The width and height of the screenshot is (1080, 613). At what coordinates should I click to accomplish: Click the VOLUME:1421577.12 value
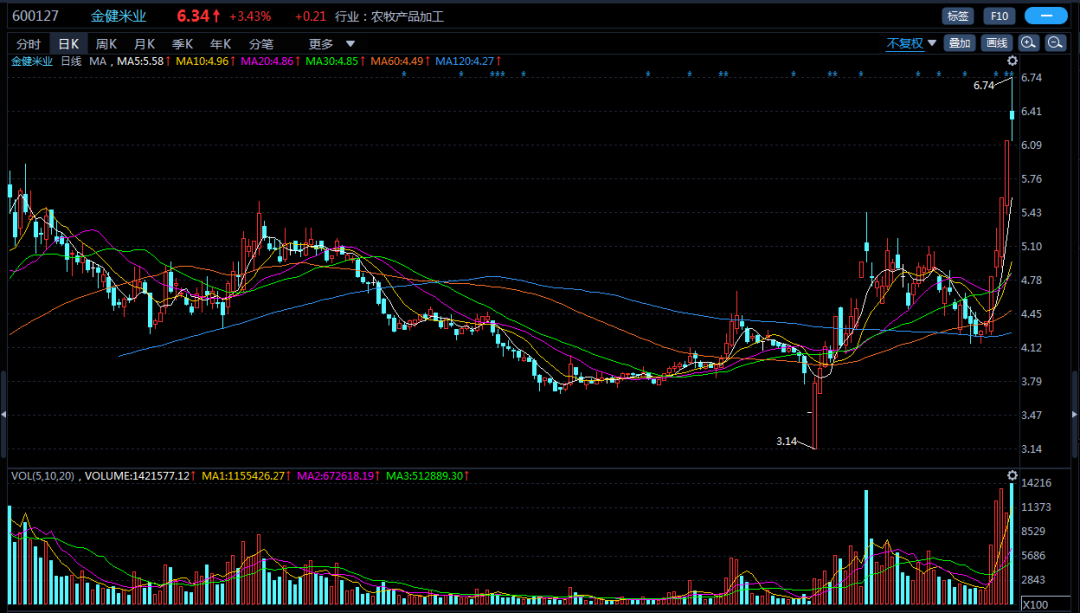pyautogui.click(x=137, y=476)
